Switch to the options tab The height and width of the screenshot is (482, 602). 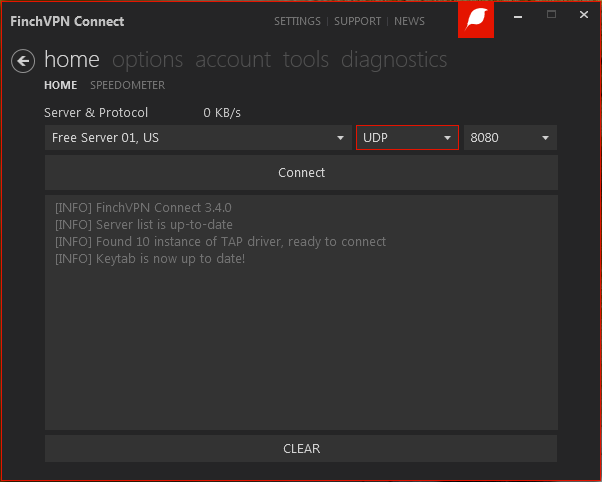click(147, 60)
